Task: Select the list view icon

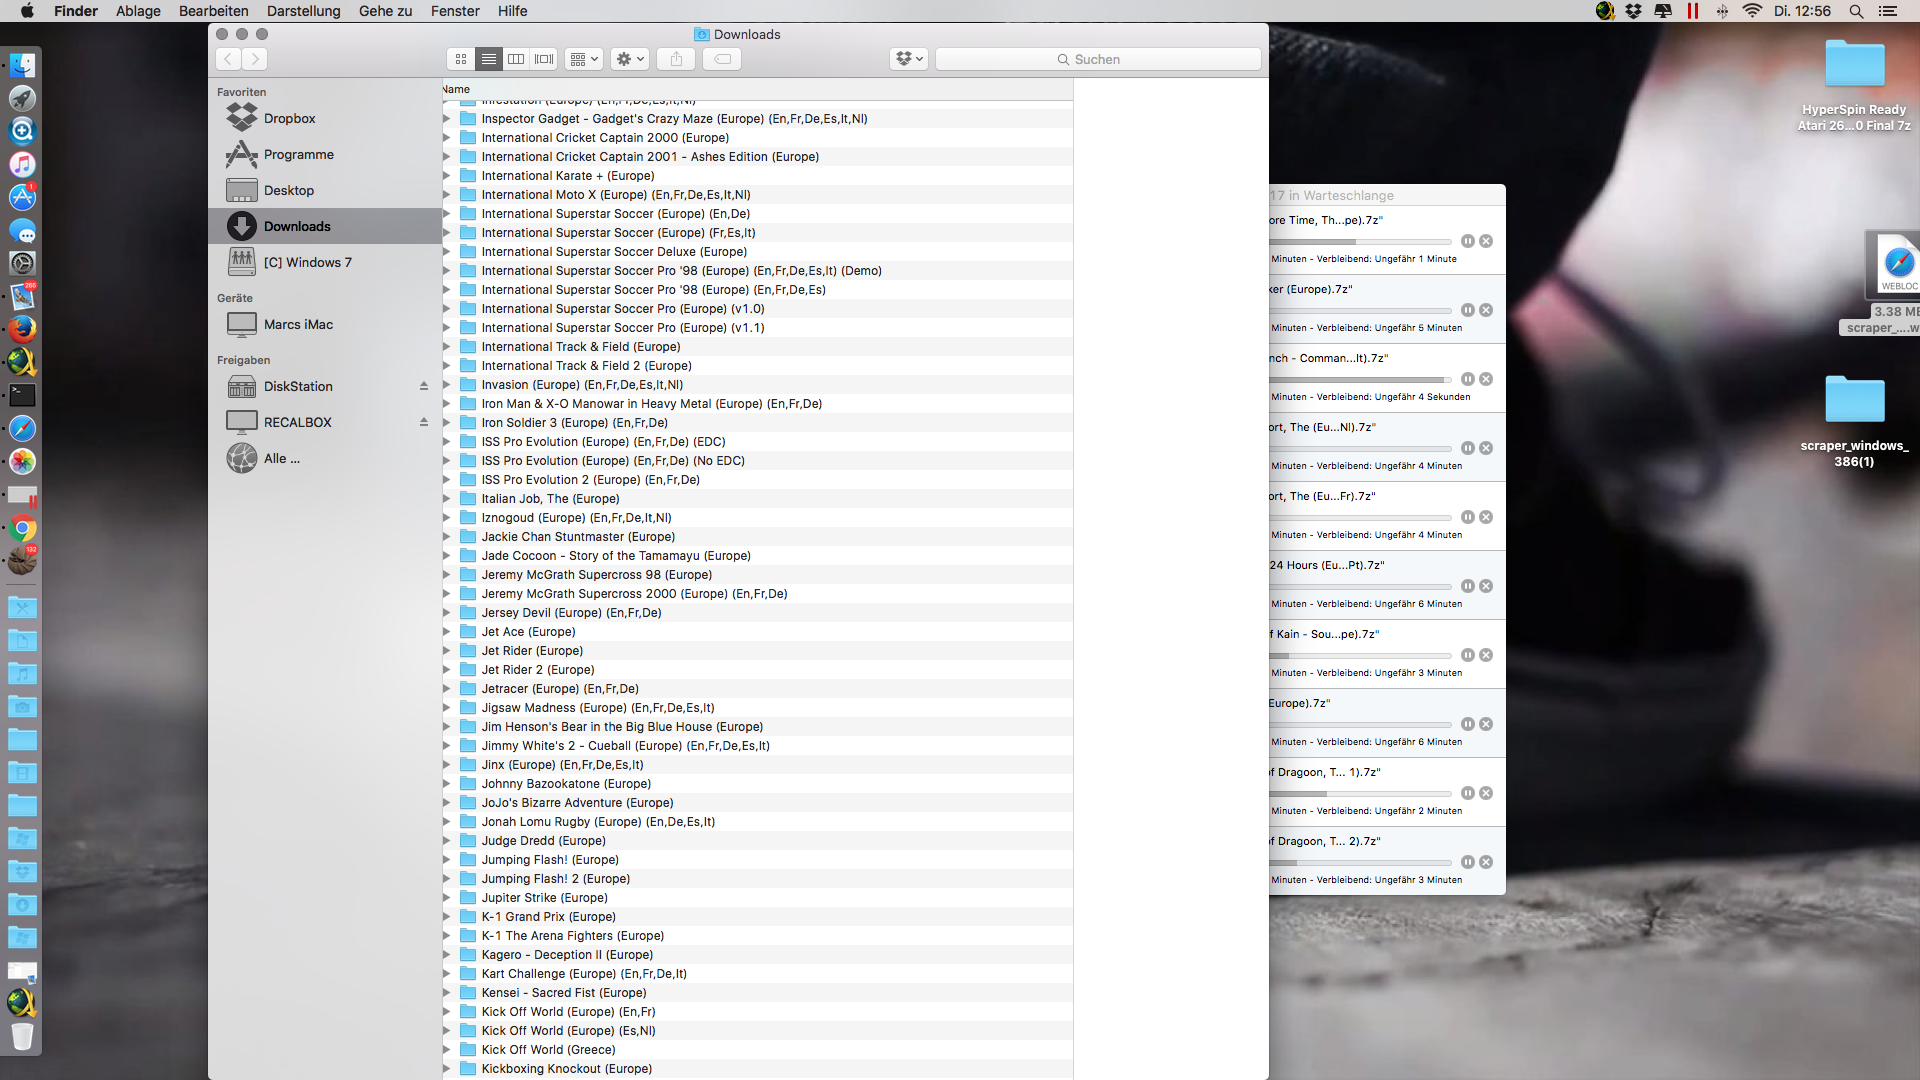Action: (x=488, y=58)
